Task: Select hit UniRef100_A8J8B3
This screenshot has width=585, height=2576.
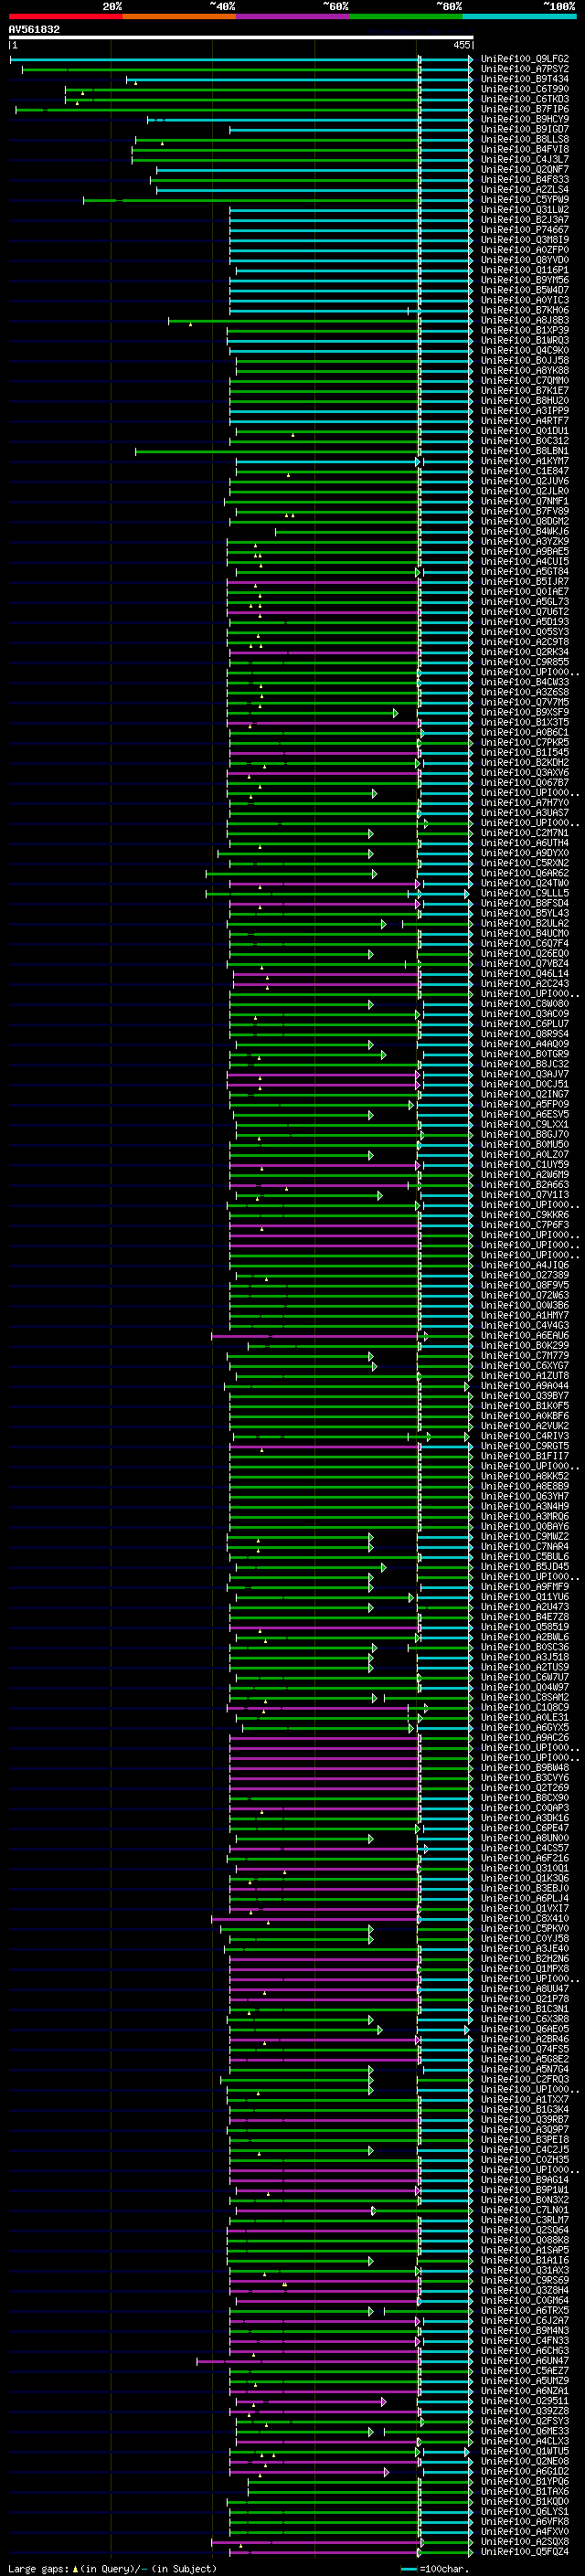Action: (525, 321)
